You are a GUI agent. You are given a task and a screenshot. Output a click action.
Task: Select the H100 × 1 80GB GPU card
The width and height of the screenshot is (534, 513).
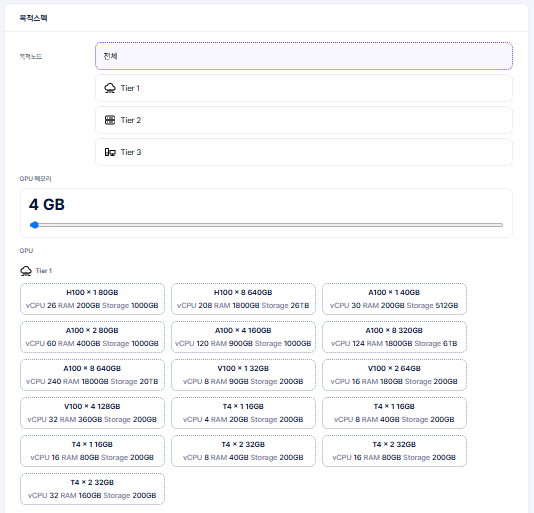(92, 299)
